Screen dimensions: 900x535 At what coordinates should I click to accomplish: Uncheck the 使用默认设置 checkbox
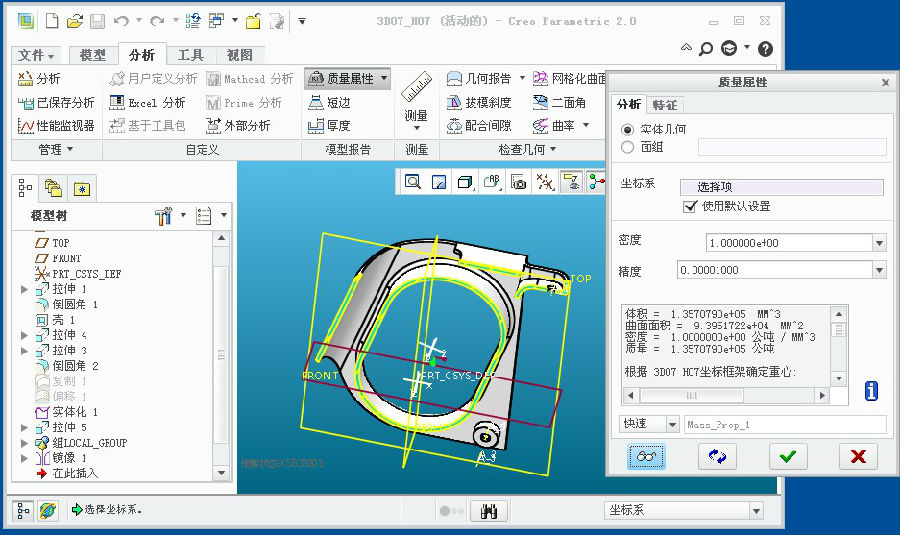tap(689, 206)
